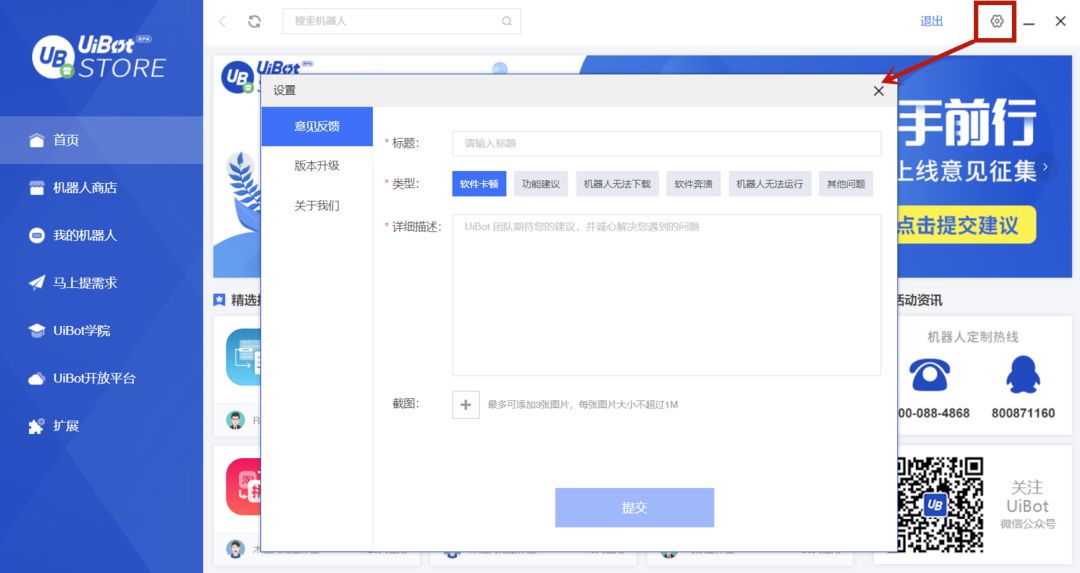Switch to the 版本升级 tab
The height and width of the screenshot is (573, 1080).
[317, 166]
